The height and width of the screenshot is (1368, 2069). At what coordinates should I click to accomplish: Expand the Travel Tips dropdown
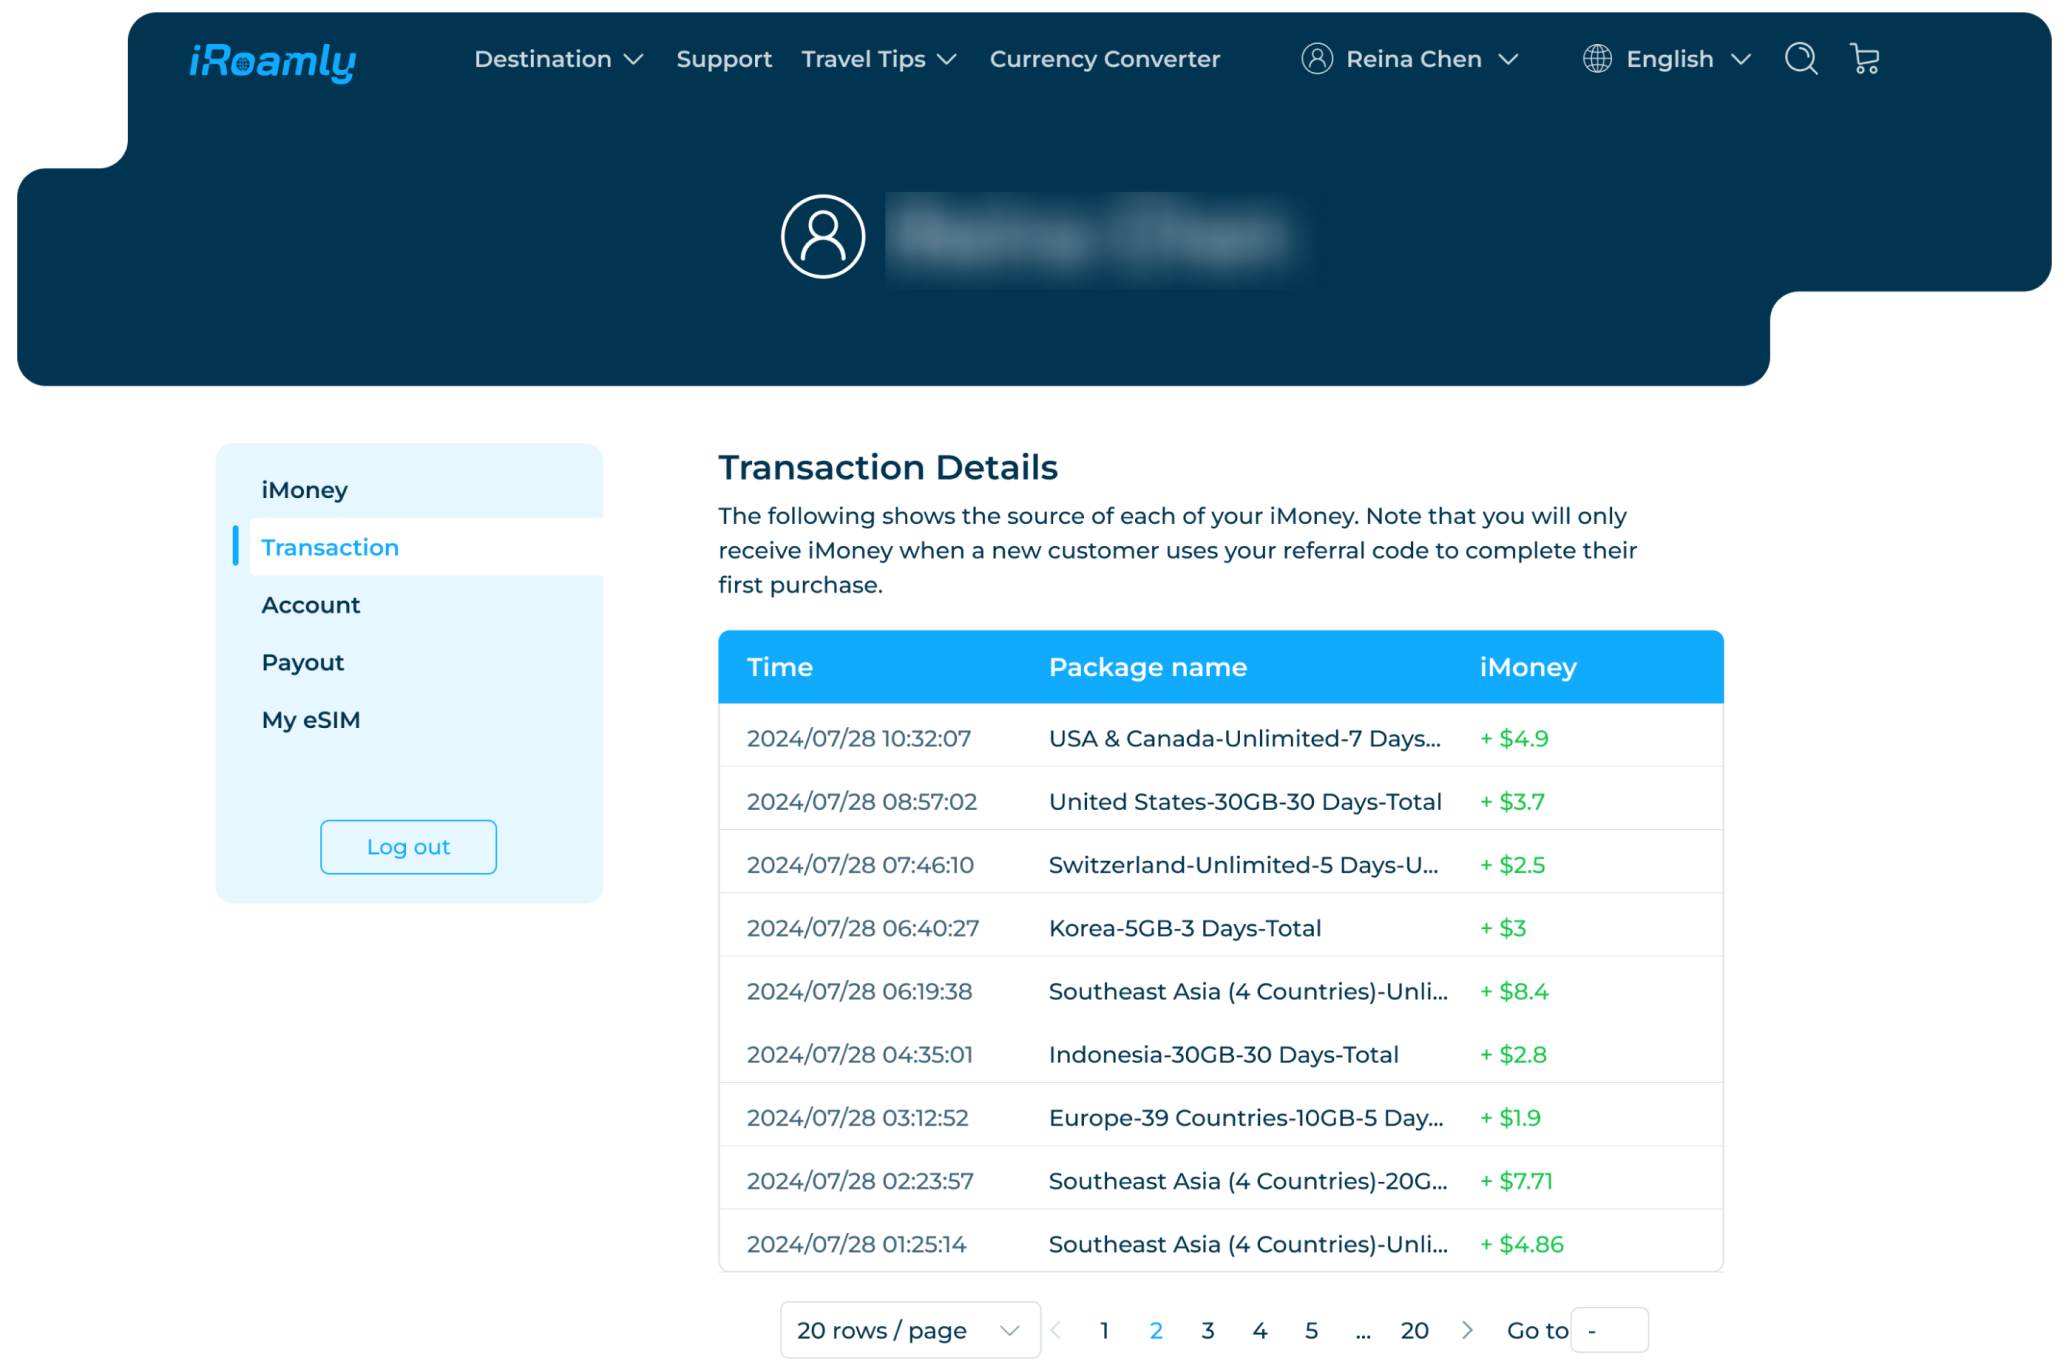click(x=879, y=59)
